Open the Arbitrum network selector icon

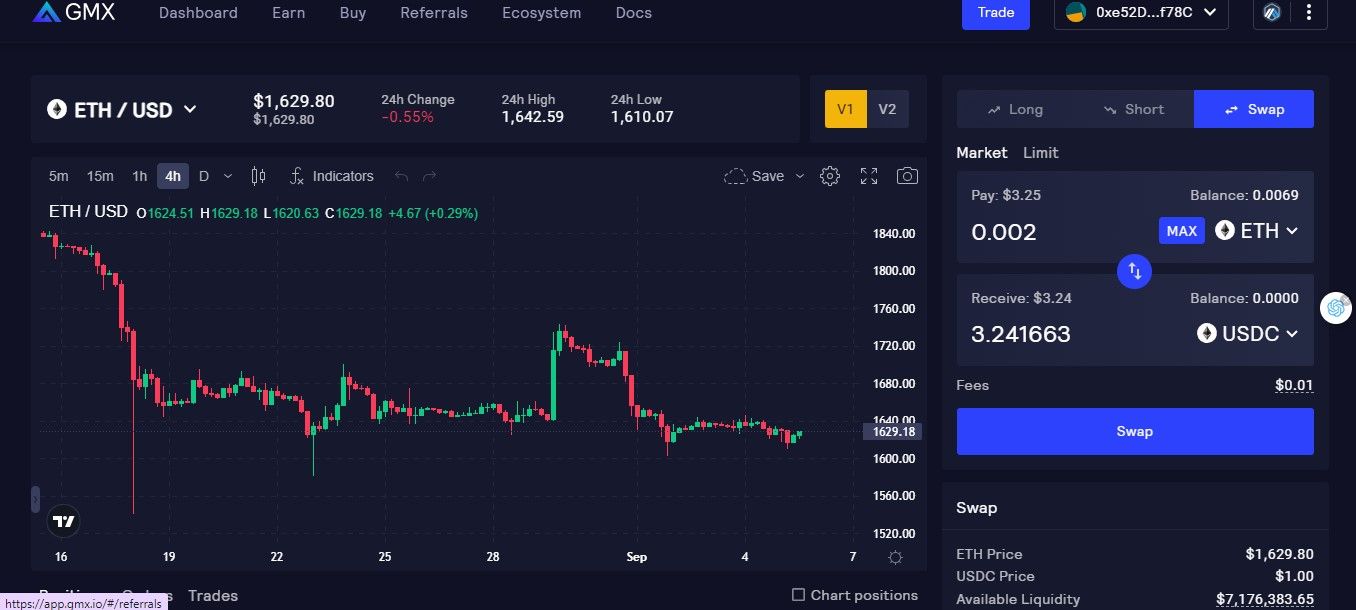point(1272,13)
